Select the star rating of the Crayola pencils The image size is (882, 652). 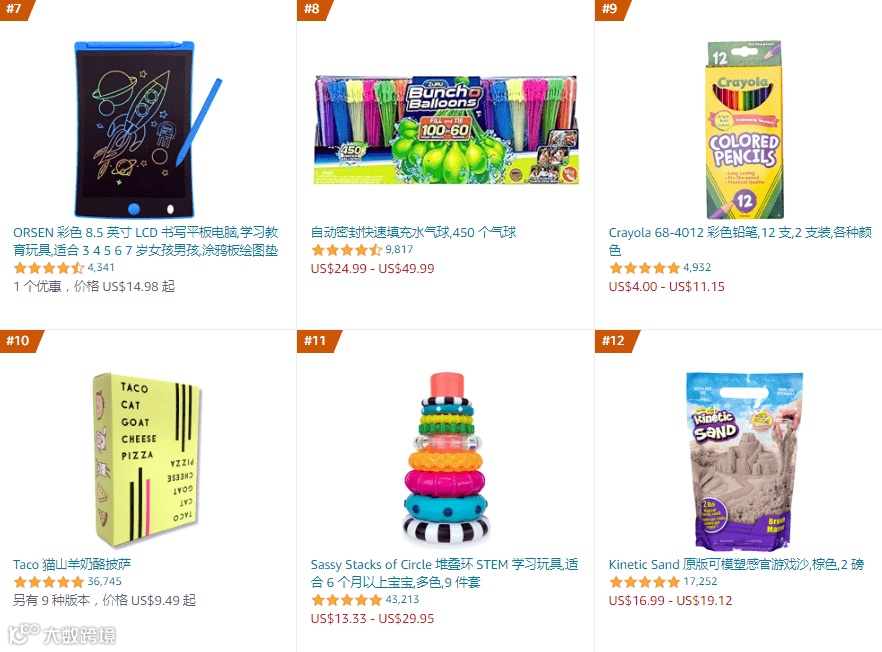click(x=645, y=268)
